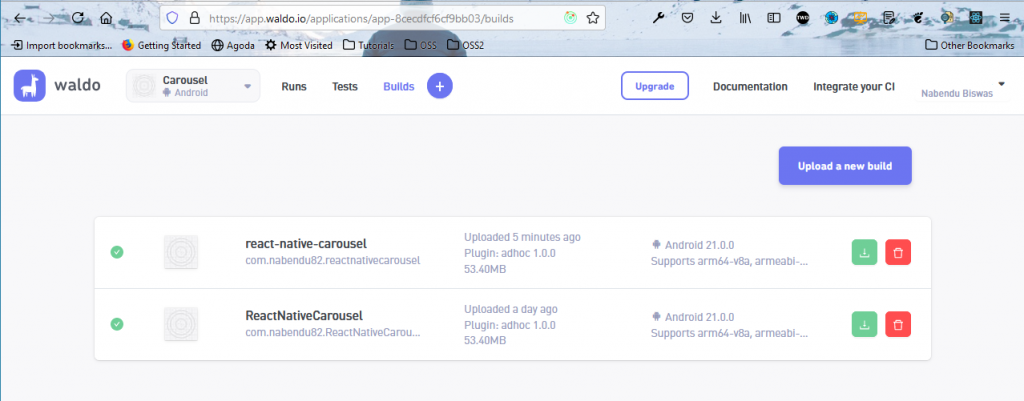Image resolution: width=1024 pixels, height=401 pixels.
Task: Click the waldo llama logo
Action: 30,87
